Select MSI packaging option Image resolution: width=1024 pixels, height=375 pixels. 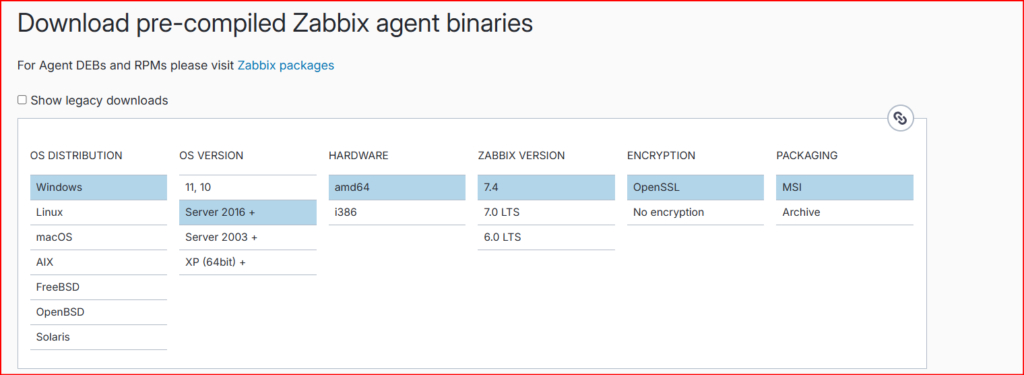point(844,187)
